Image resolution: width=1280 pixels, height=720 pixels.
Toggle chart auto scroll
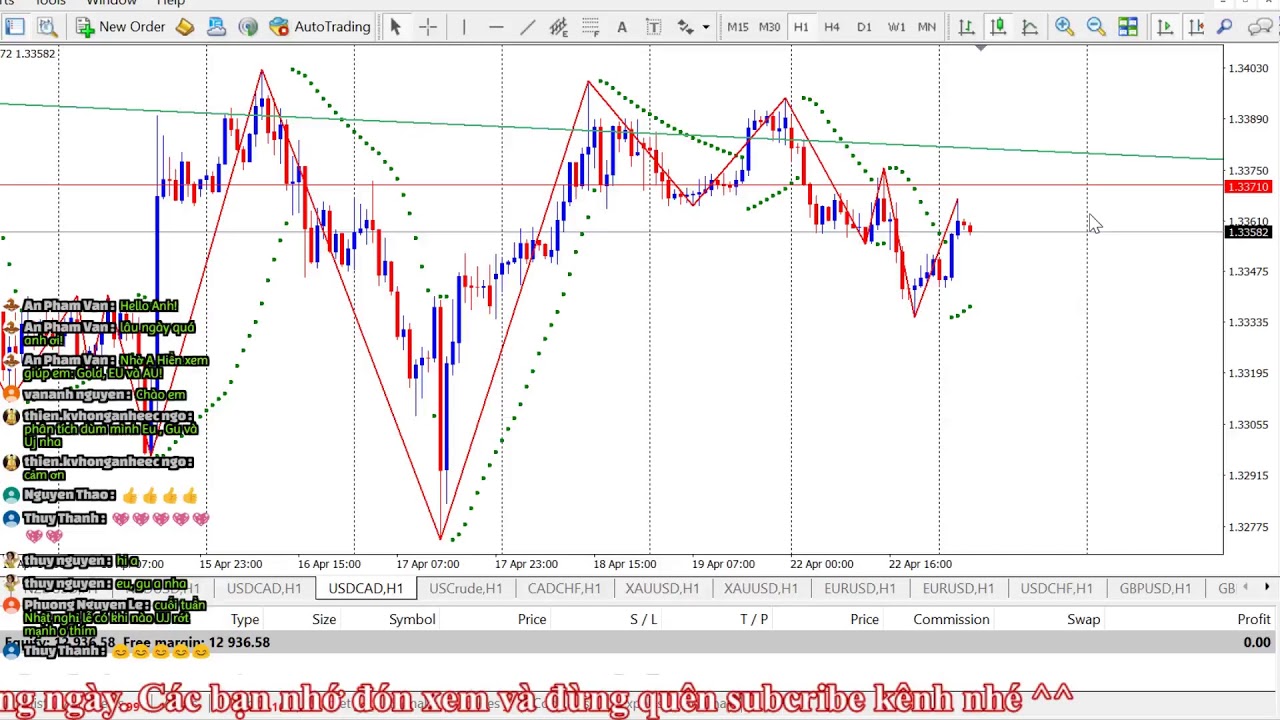coord(1164,27)
